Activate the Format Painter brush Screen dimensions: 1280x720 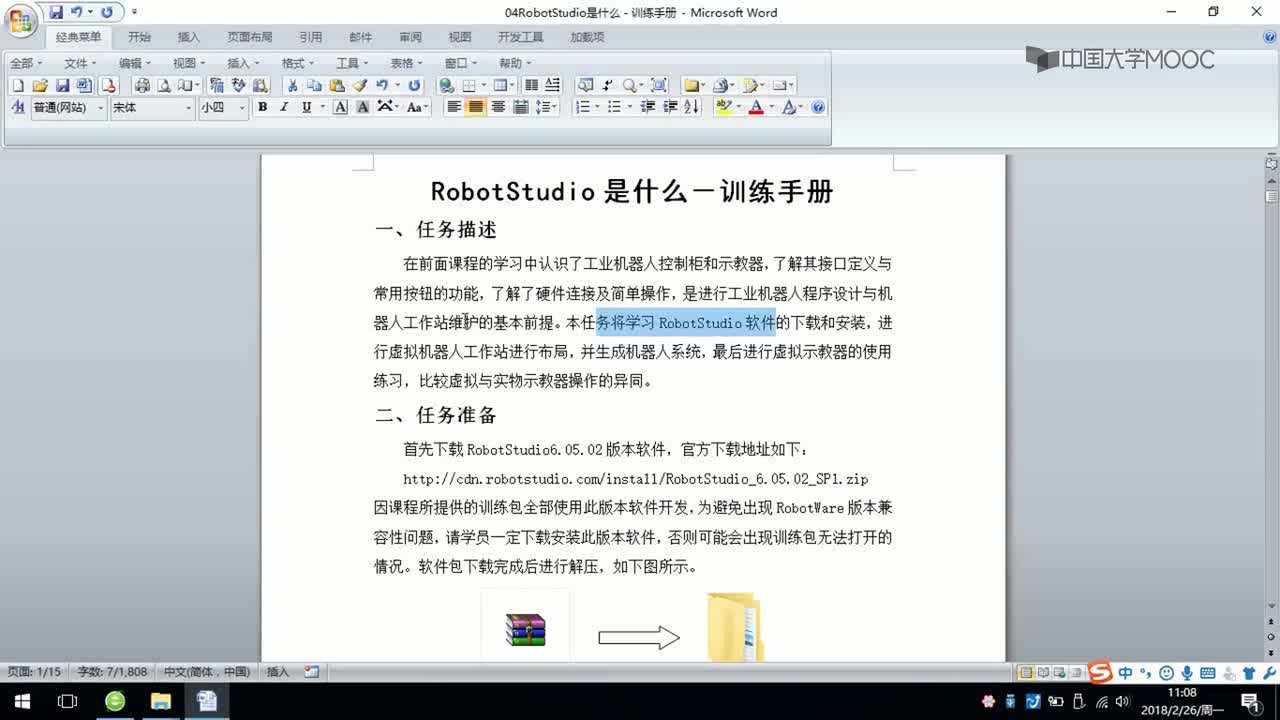[x=359, y=86]
